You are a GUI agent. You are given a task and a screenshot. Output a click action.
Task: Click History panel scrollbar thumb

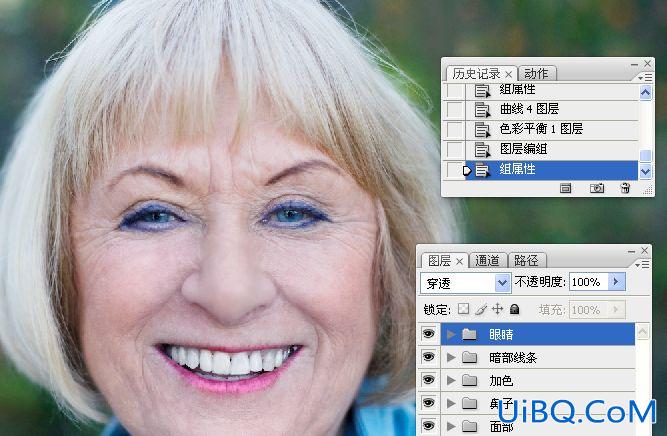(x=646, y=156)
